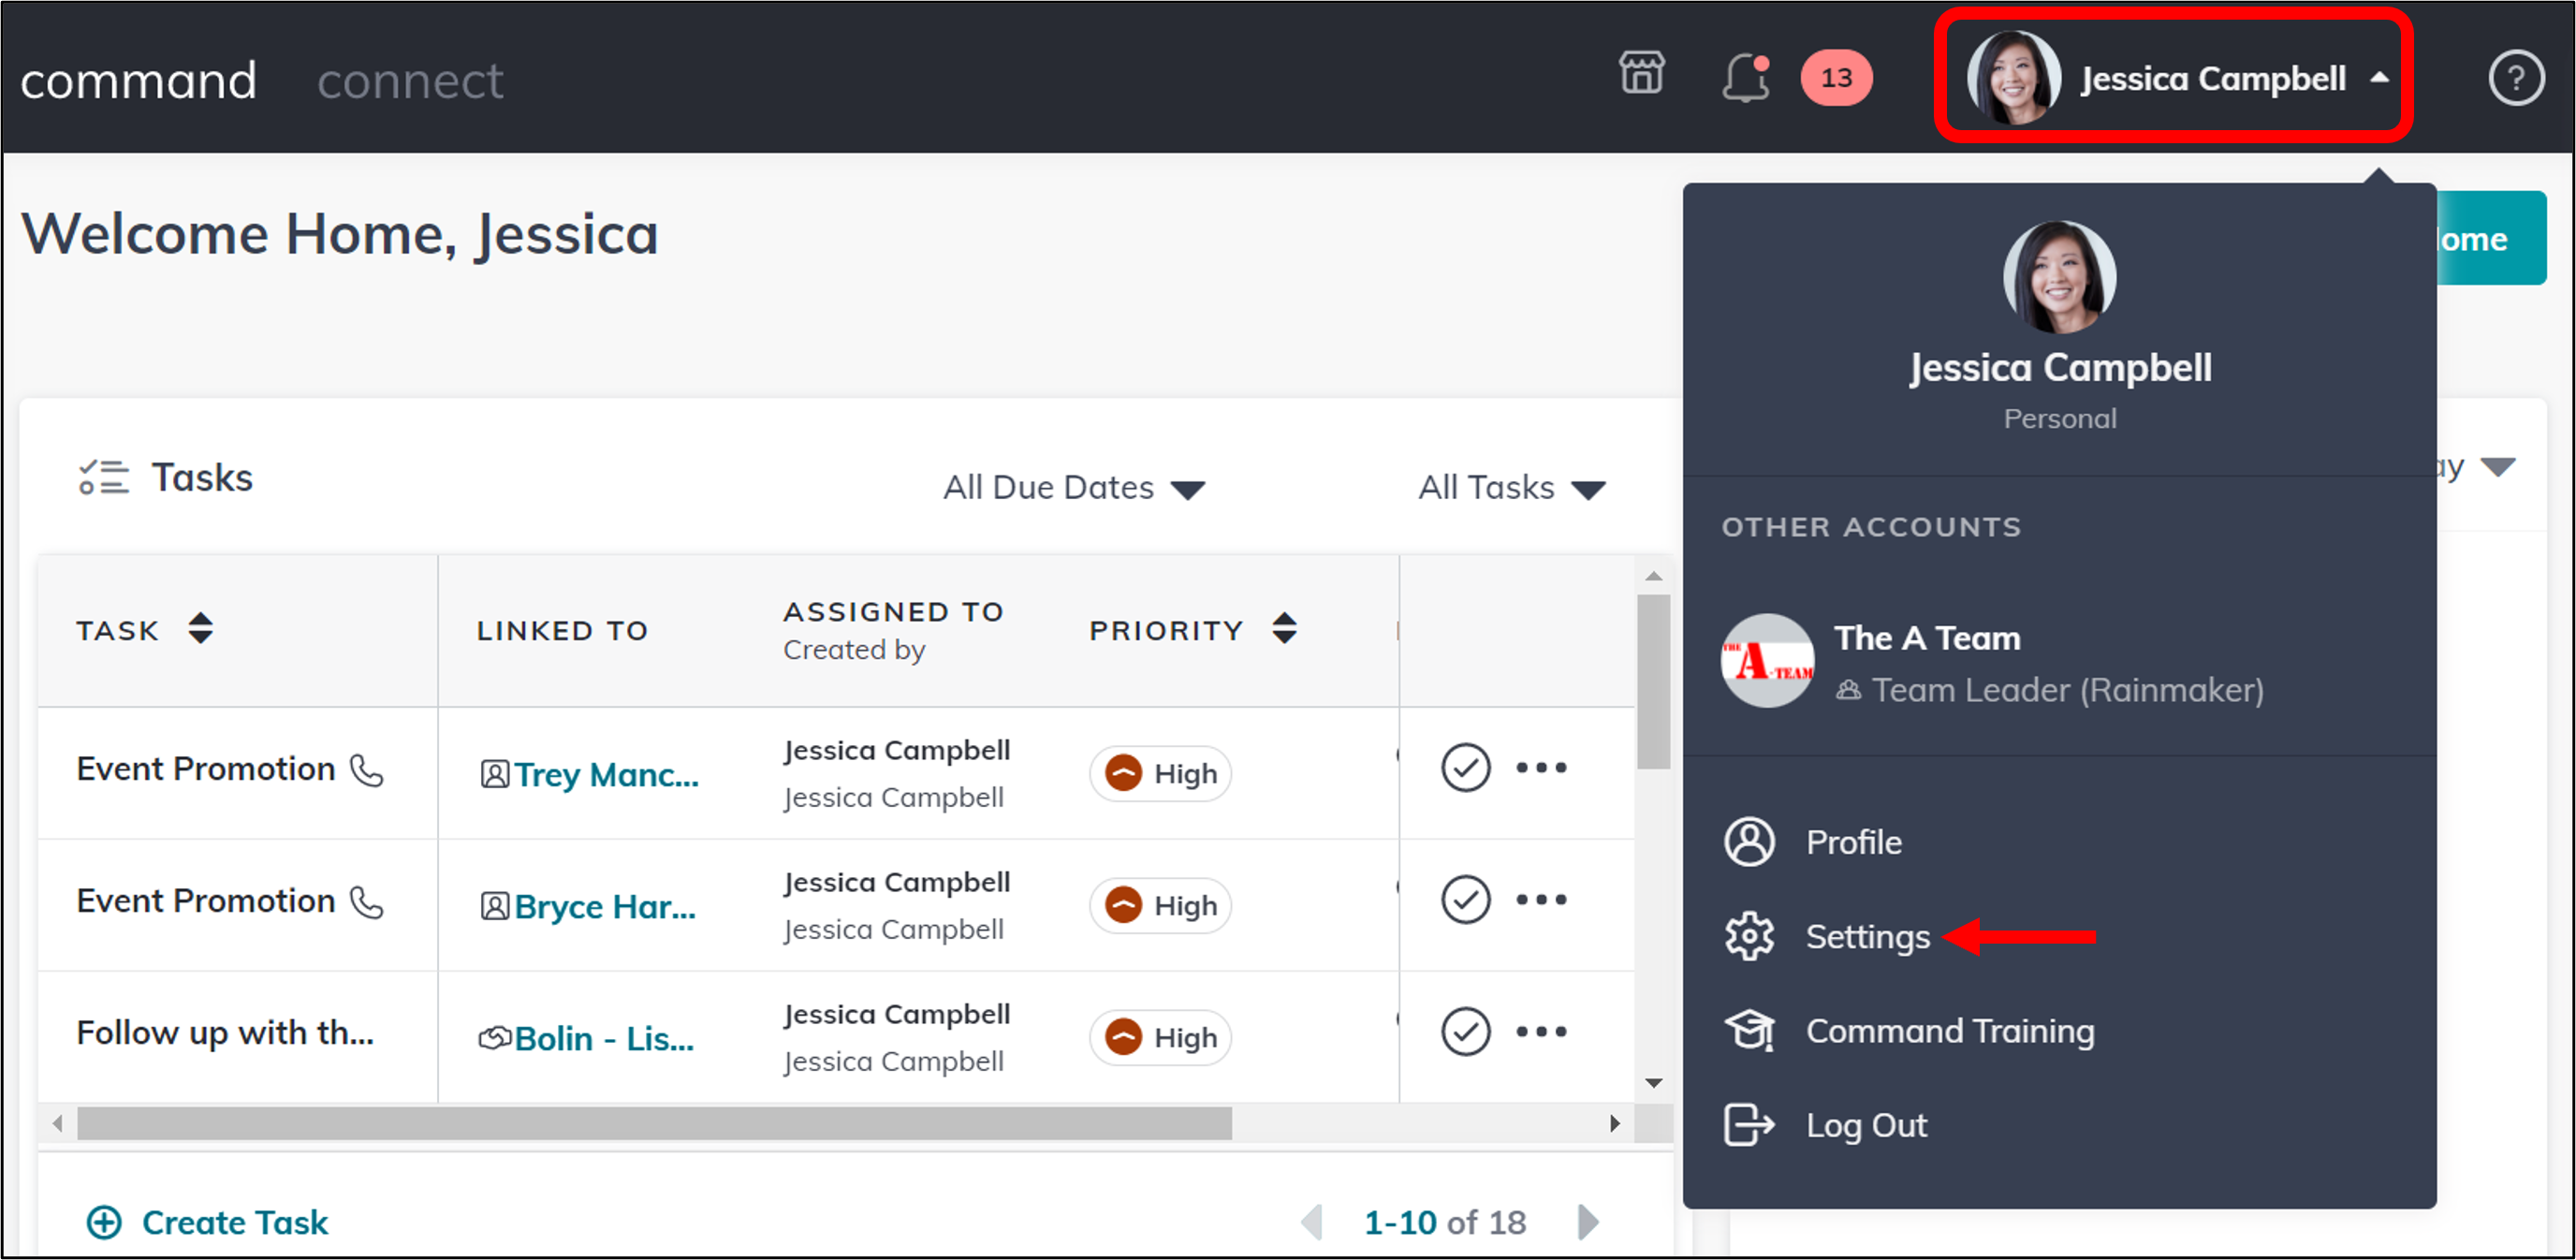
Task: Open the notifications bell
Action: click(1746, 76)
